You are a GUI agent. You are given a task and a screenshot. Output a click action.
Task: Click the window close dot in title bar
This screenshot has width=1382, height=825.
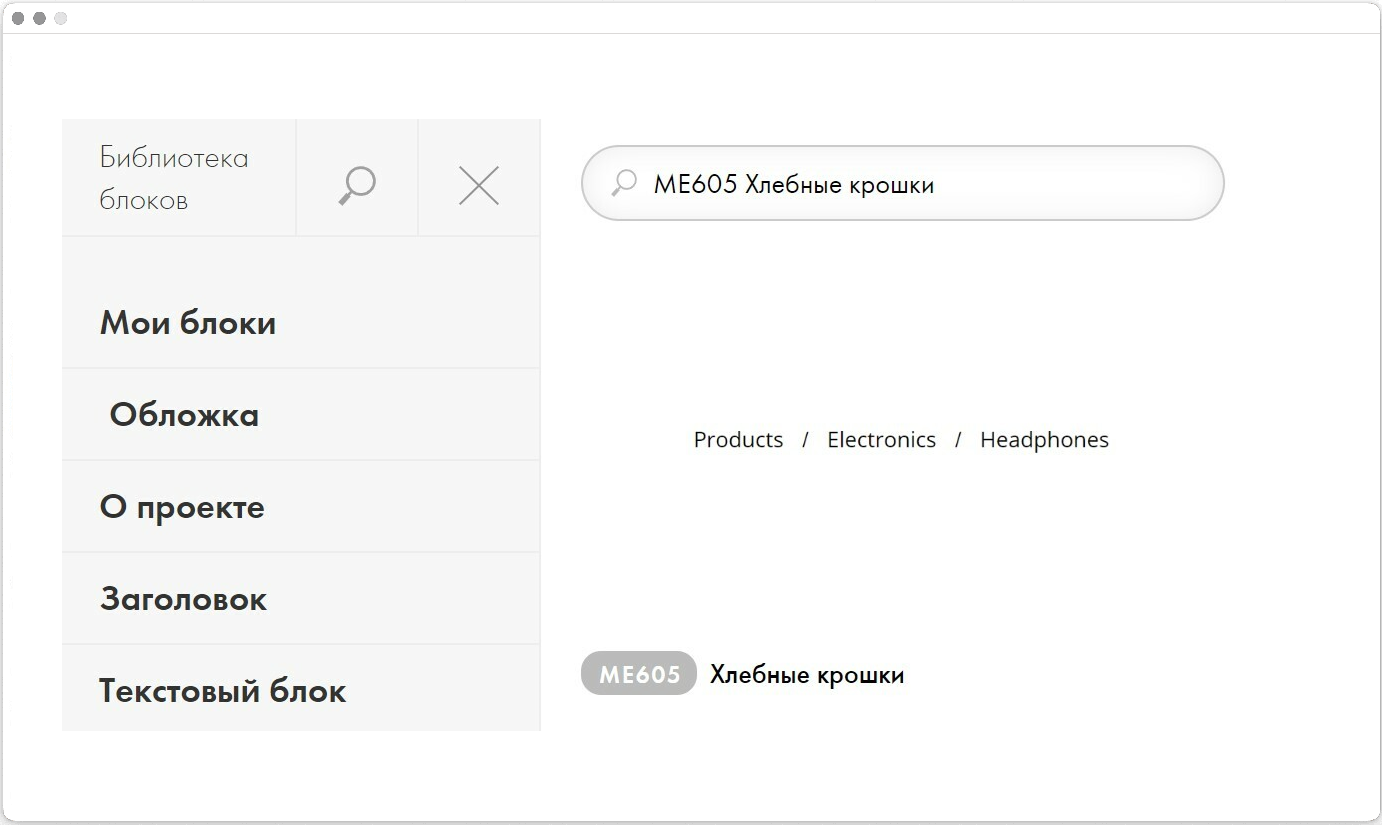(x=18, y=18)
